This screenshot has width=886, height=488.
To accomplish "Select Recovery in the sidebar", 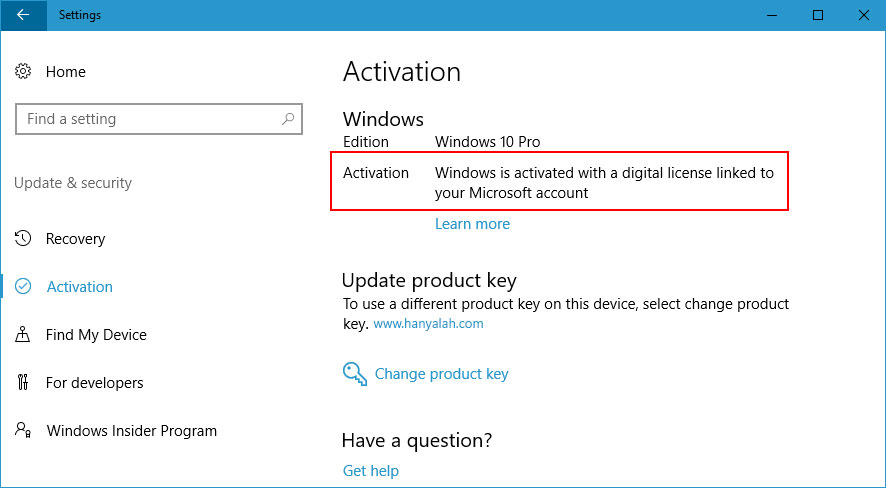I will click(x=75, y=239).
